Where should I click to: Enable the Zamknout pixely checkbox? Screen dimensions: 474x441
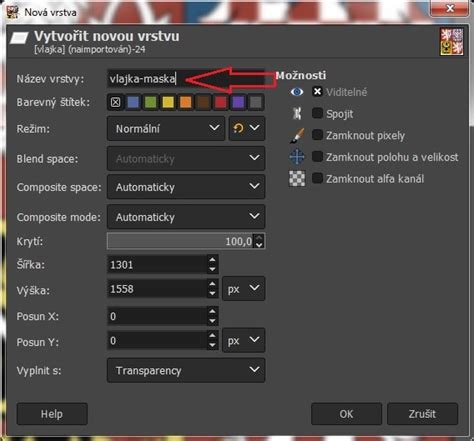(317, 135)
